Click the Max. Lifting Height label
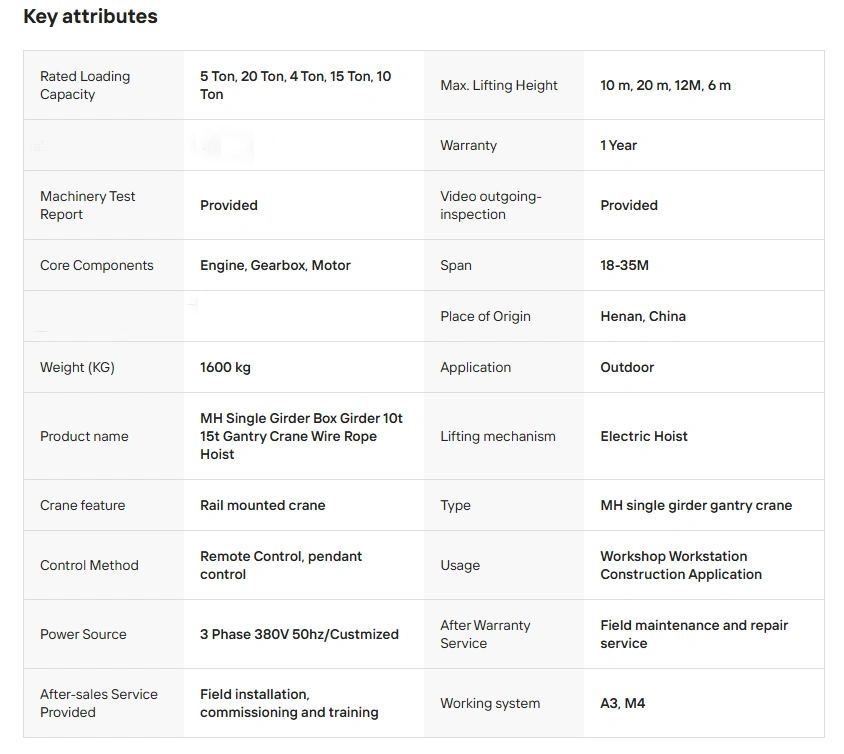The width and height of the screenshot is (844, 754). 499,85
